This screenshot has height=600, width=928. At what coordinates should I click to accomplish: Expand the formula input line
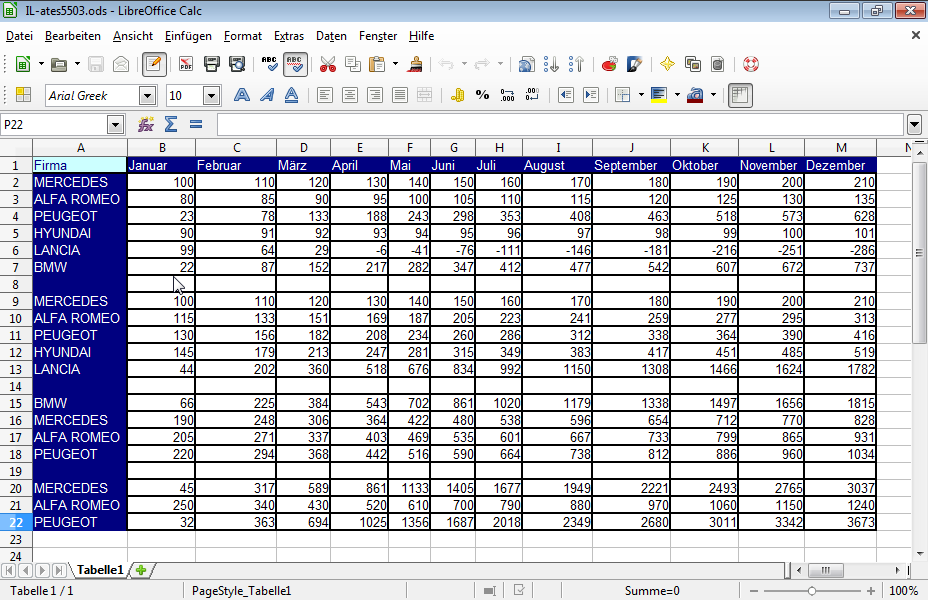click(x=914, y=125)
